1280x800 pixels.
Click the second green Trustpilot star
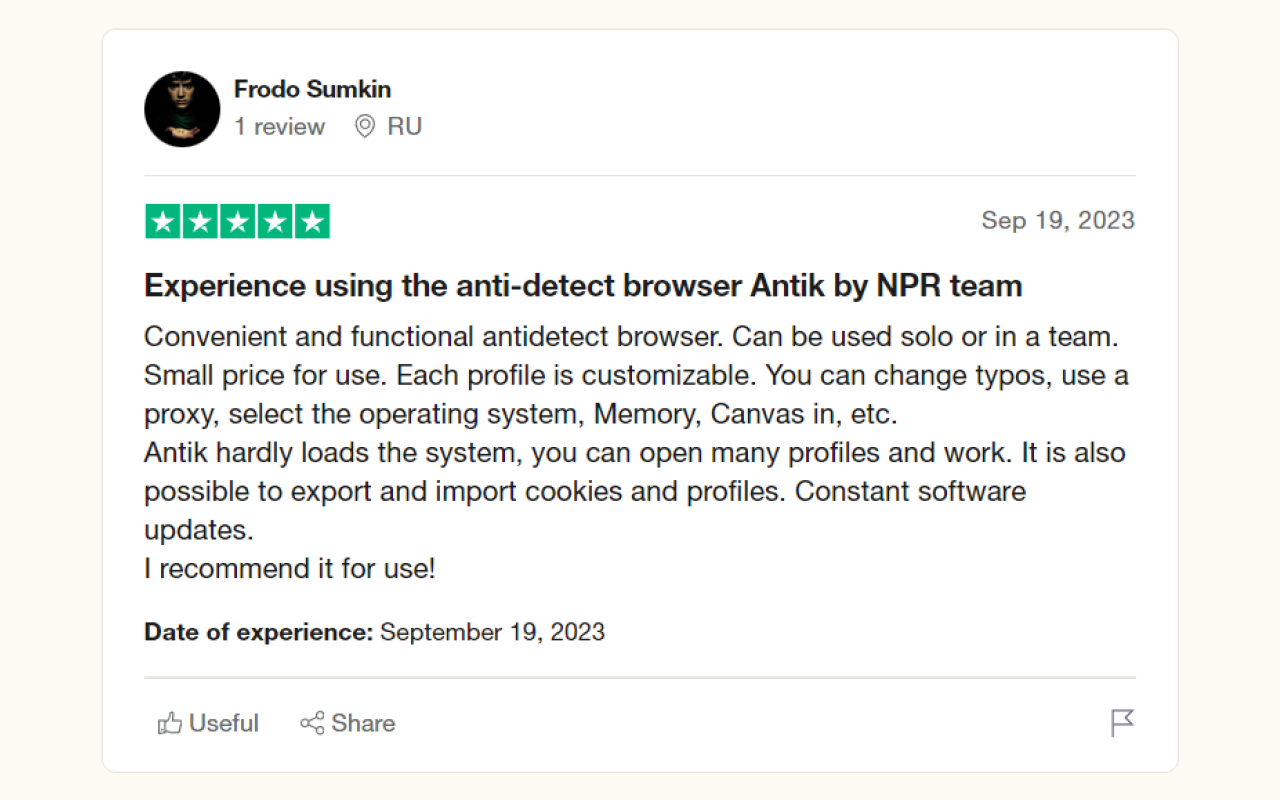click(199, 220)
